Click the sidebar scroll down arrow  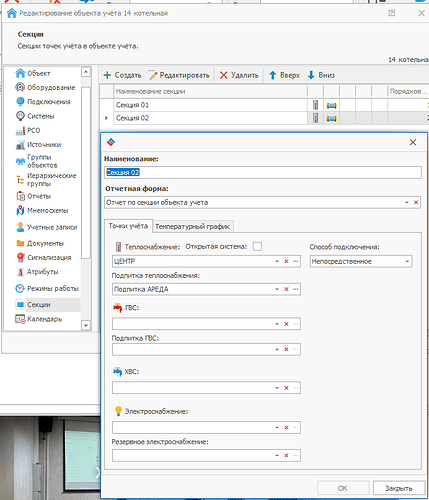86,325
